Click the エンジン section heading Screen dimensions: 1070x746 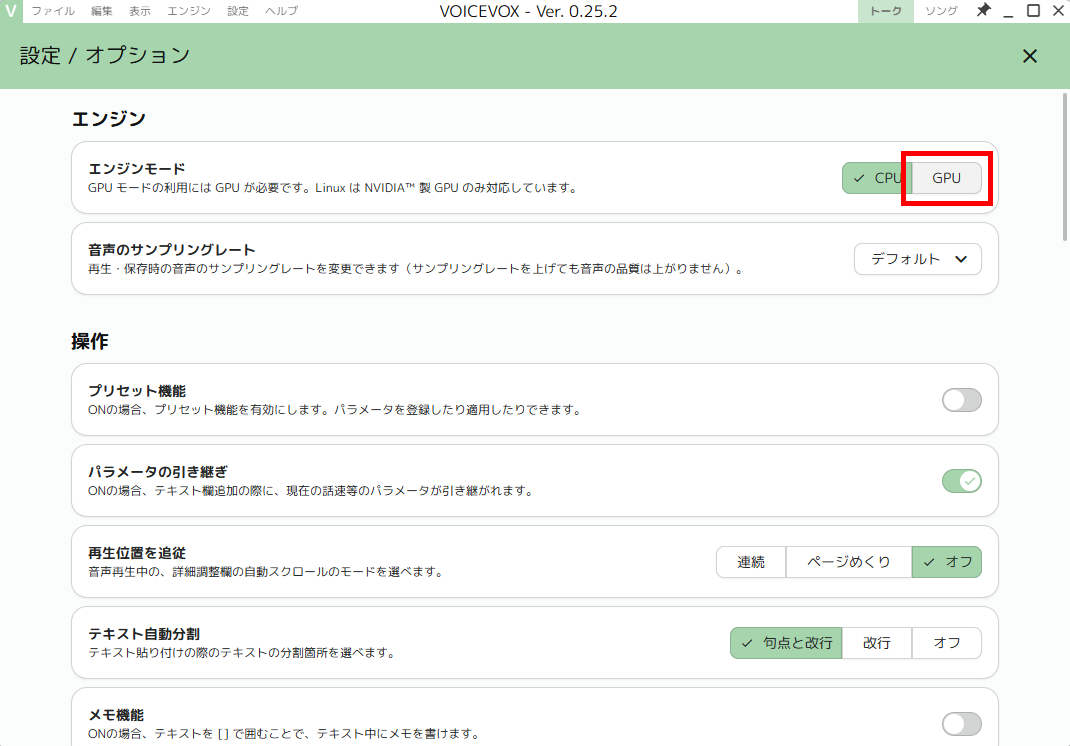click(x=109, y=119)
